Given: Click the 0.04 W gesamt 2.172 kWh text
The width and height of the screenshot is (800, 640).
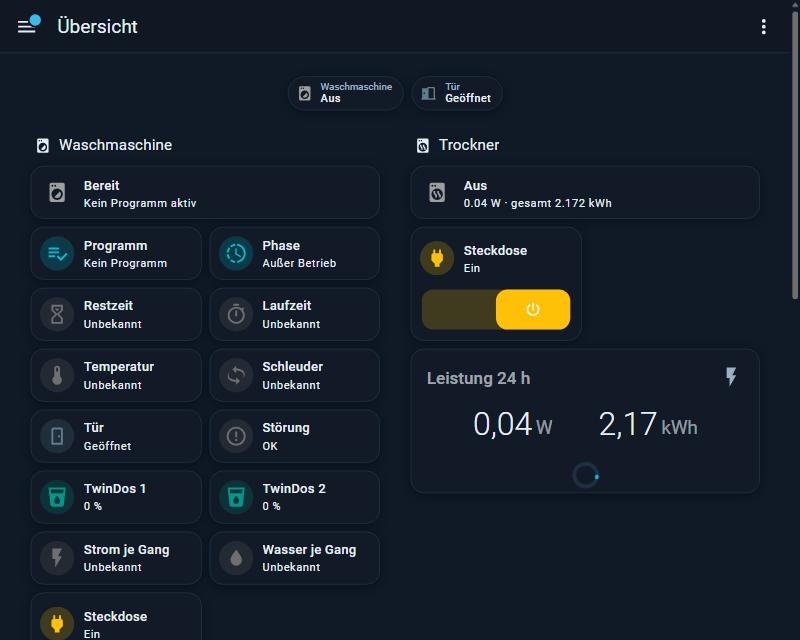Looking at the screenshot, I should [537, 203].
